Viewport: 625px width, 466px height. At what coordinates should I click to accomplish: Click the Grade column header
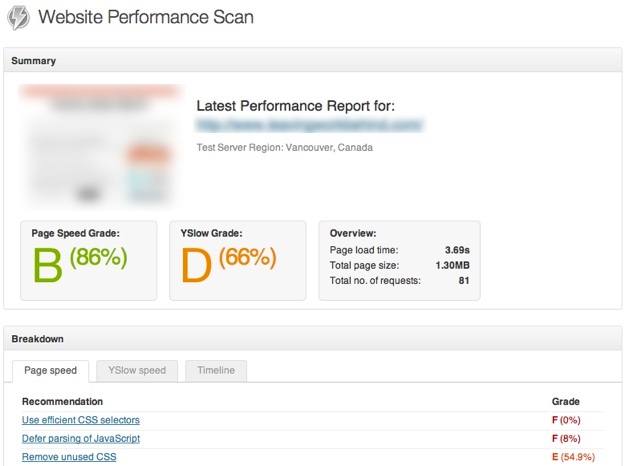pyautogui.click(x=565, y=400)
